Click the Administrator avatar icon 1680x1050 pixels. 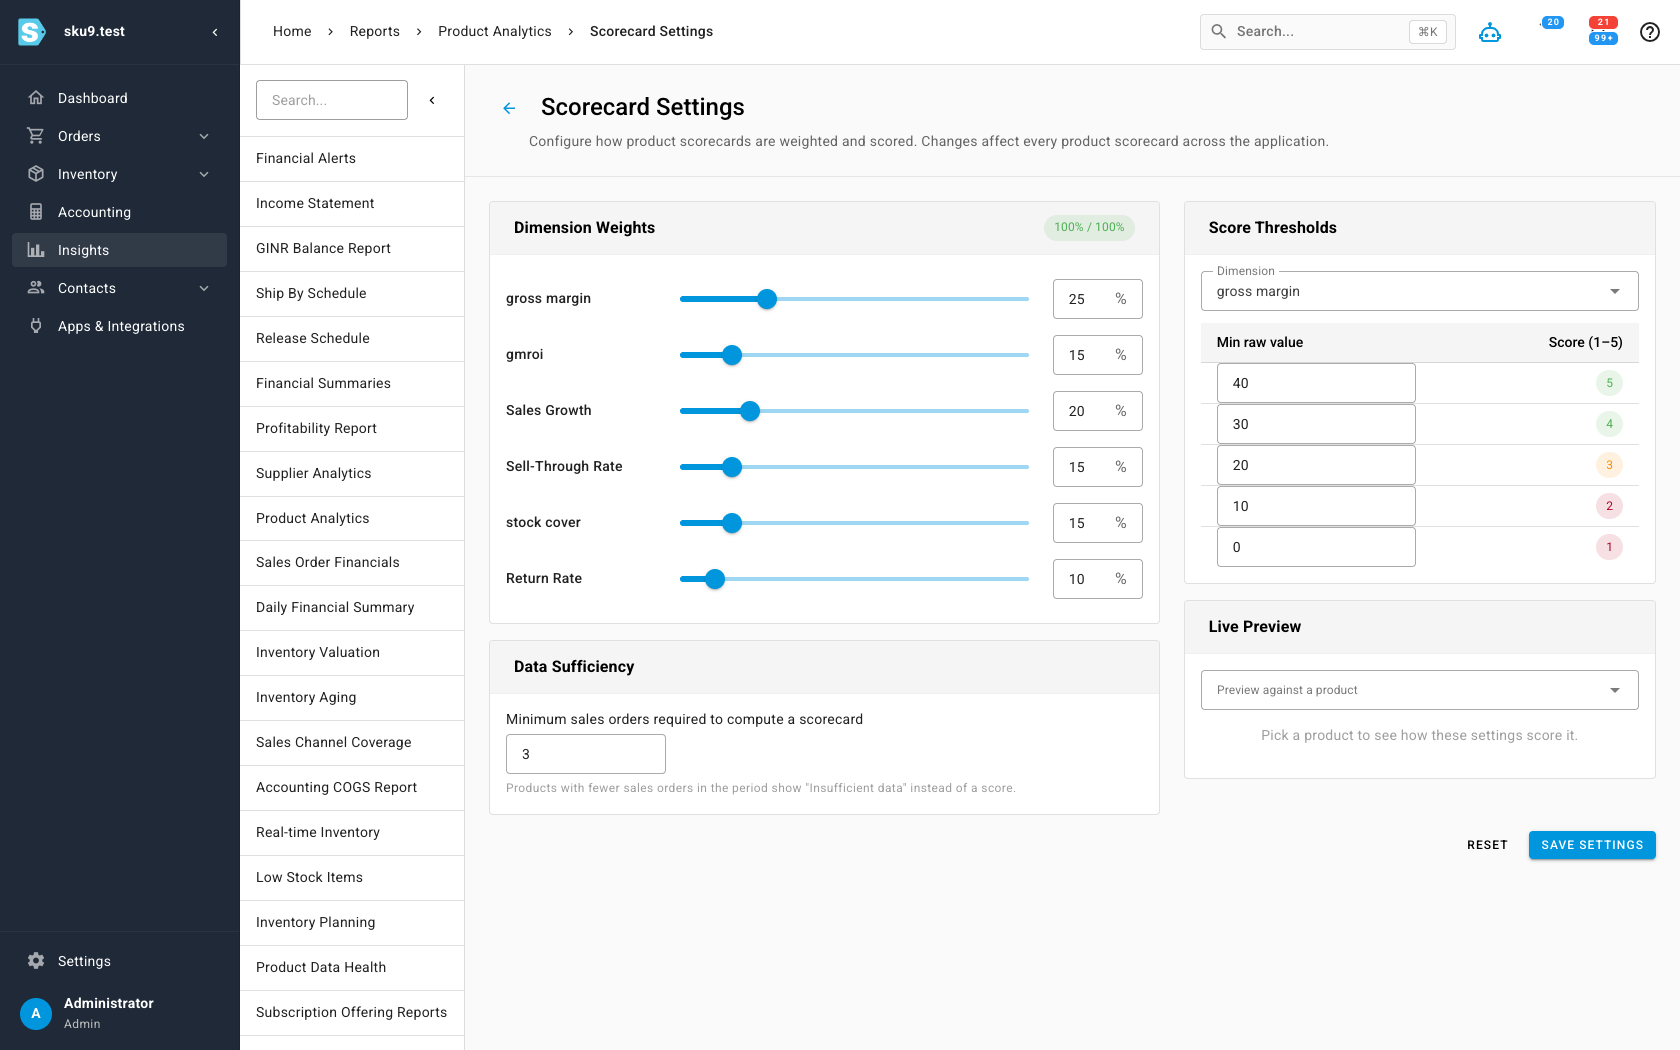click(36, 1013)
